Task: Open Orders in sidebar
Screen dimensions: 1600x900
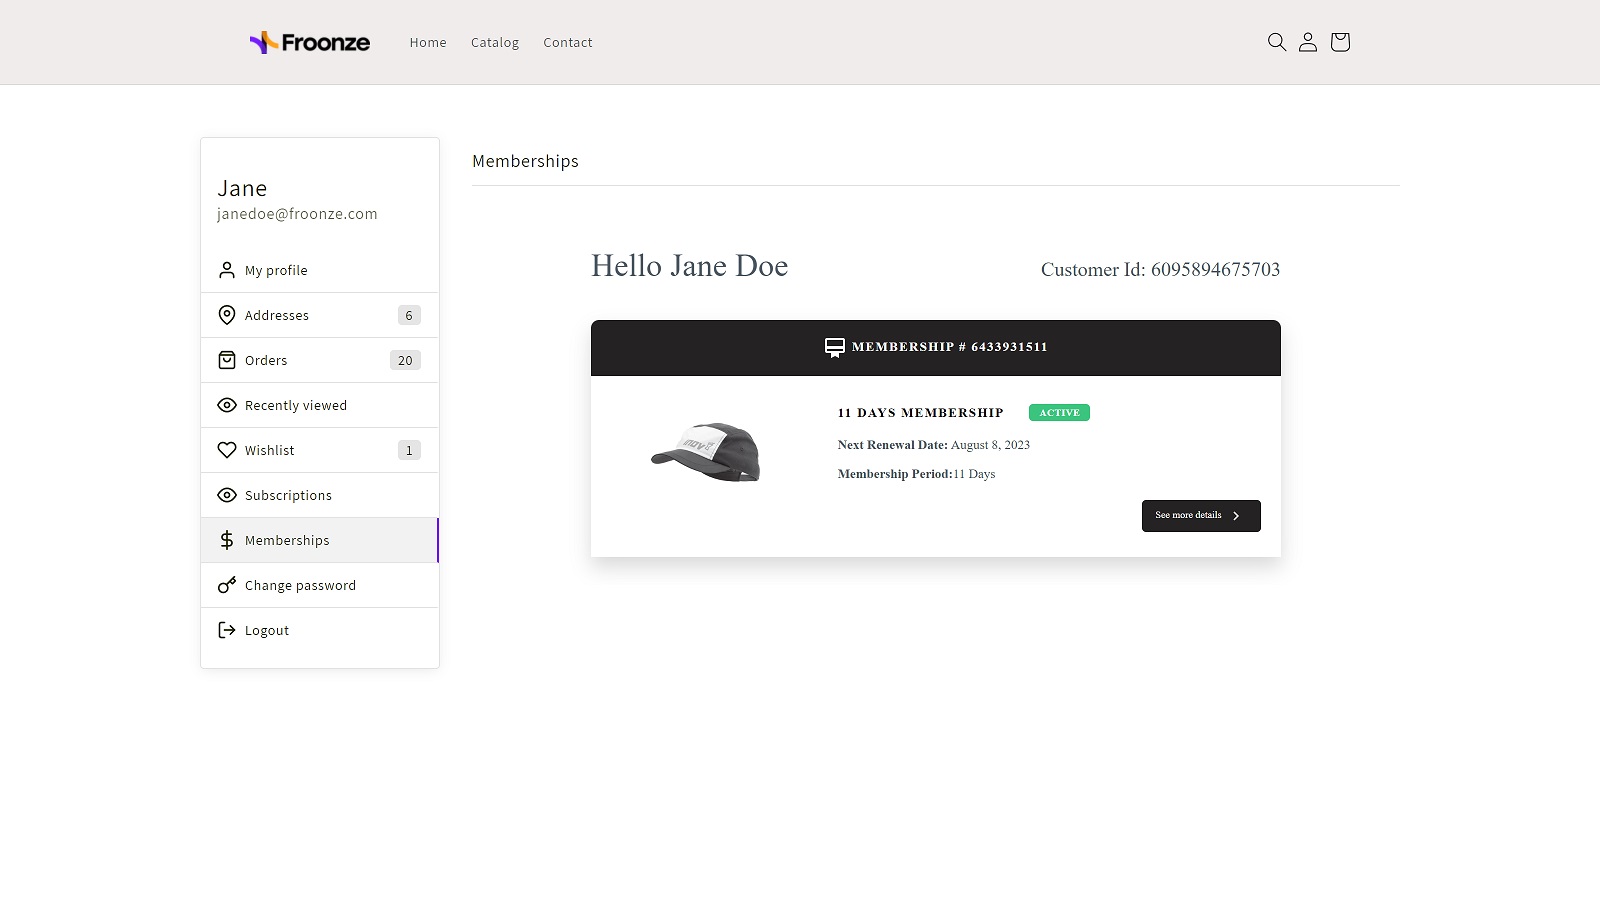Action: [x=320, y=360]
